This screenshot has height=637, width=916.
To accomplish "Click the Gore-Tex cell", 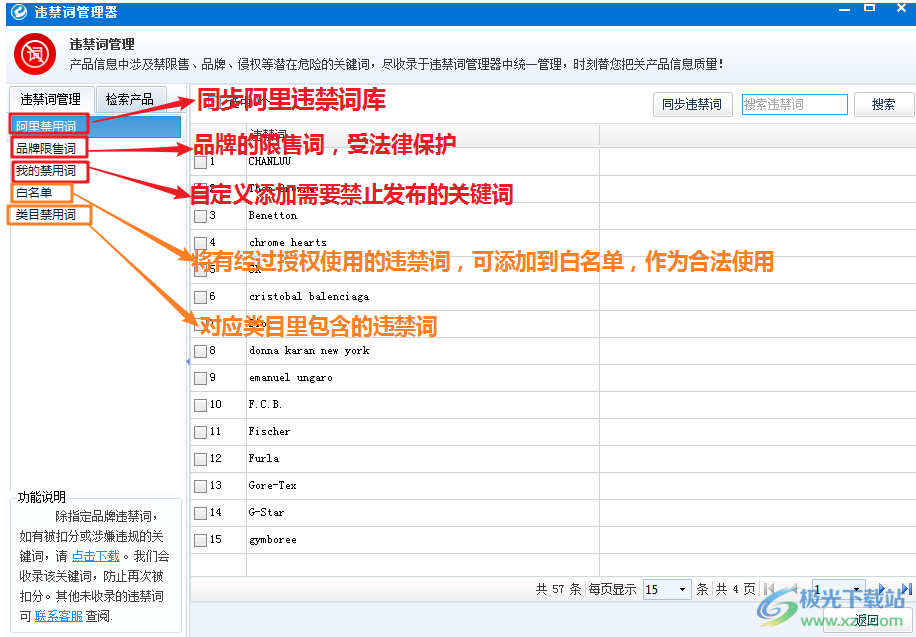I will [423, 486].
